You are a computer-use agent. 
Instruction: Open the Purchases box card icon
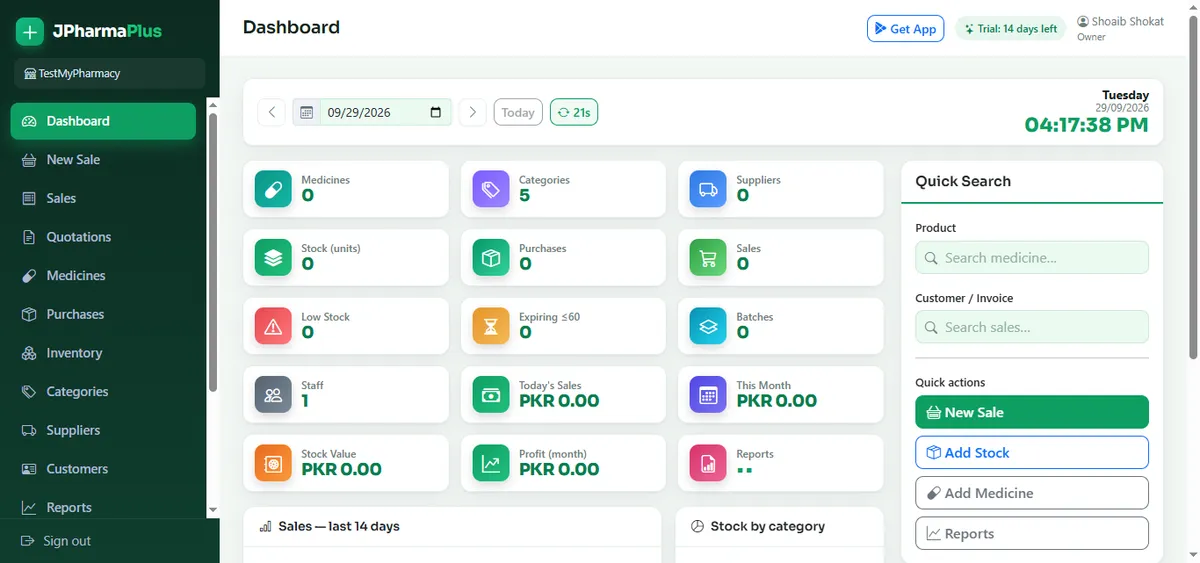491,258
